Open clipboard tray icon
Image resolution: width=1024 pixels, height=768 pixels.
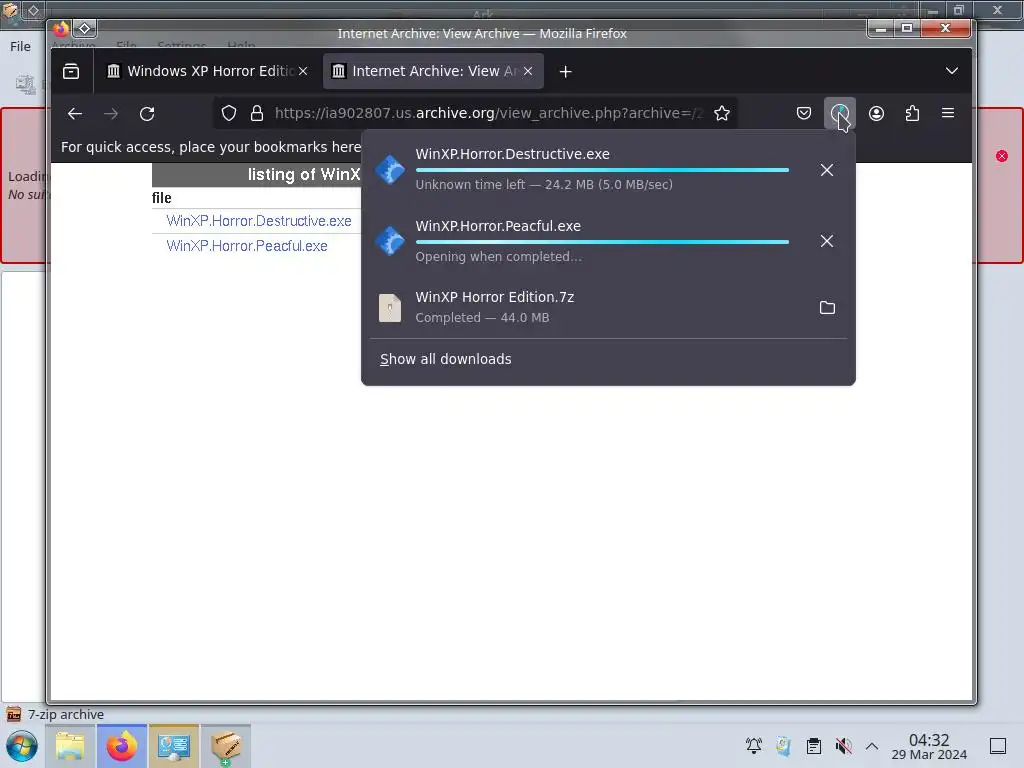tap(814, 745)
